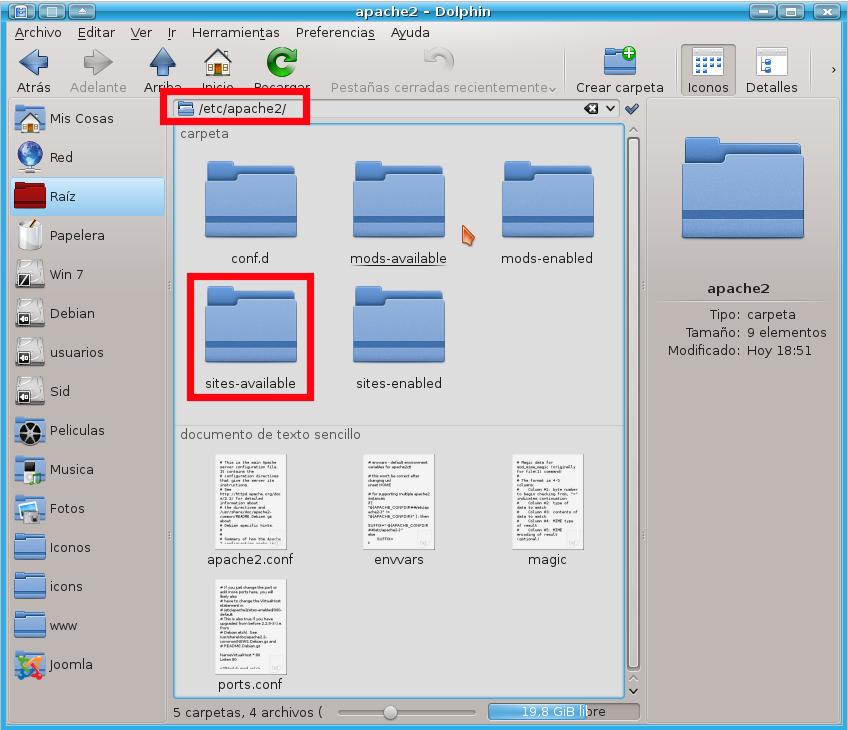
Task: Expand the toolbar overflow chevron
Action: click(833, 70)
